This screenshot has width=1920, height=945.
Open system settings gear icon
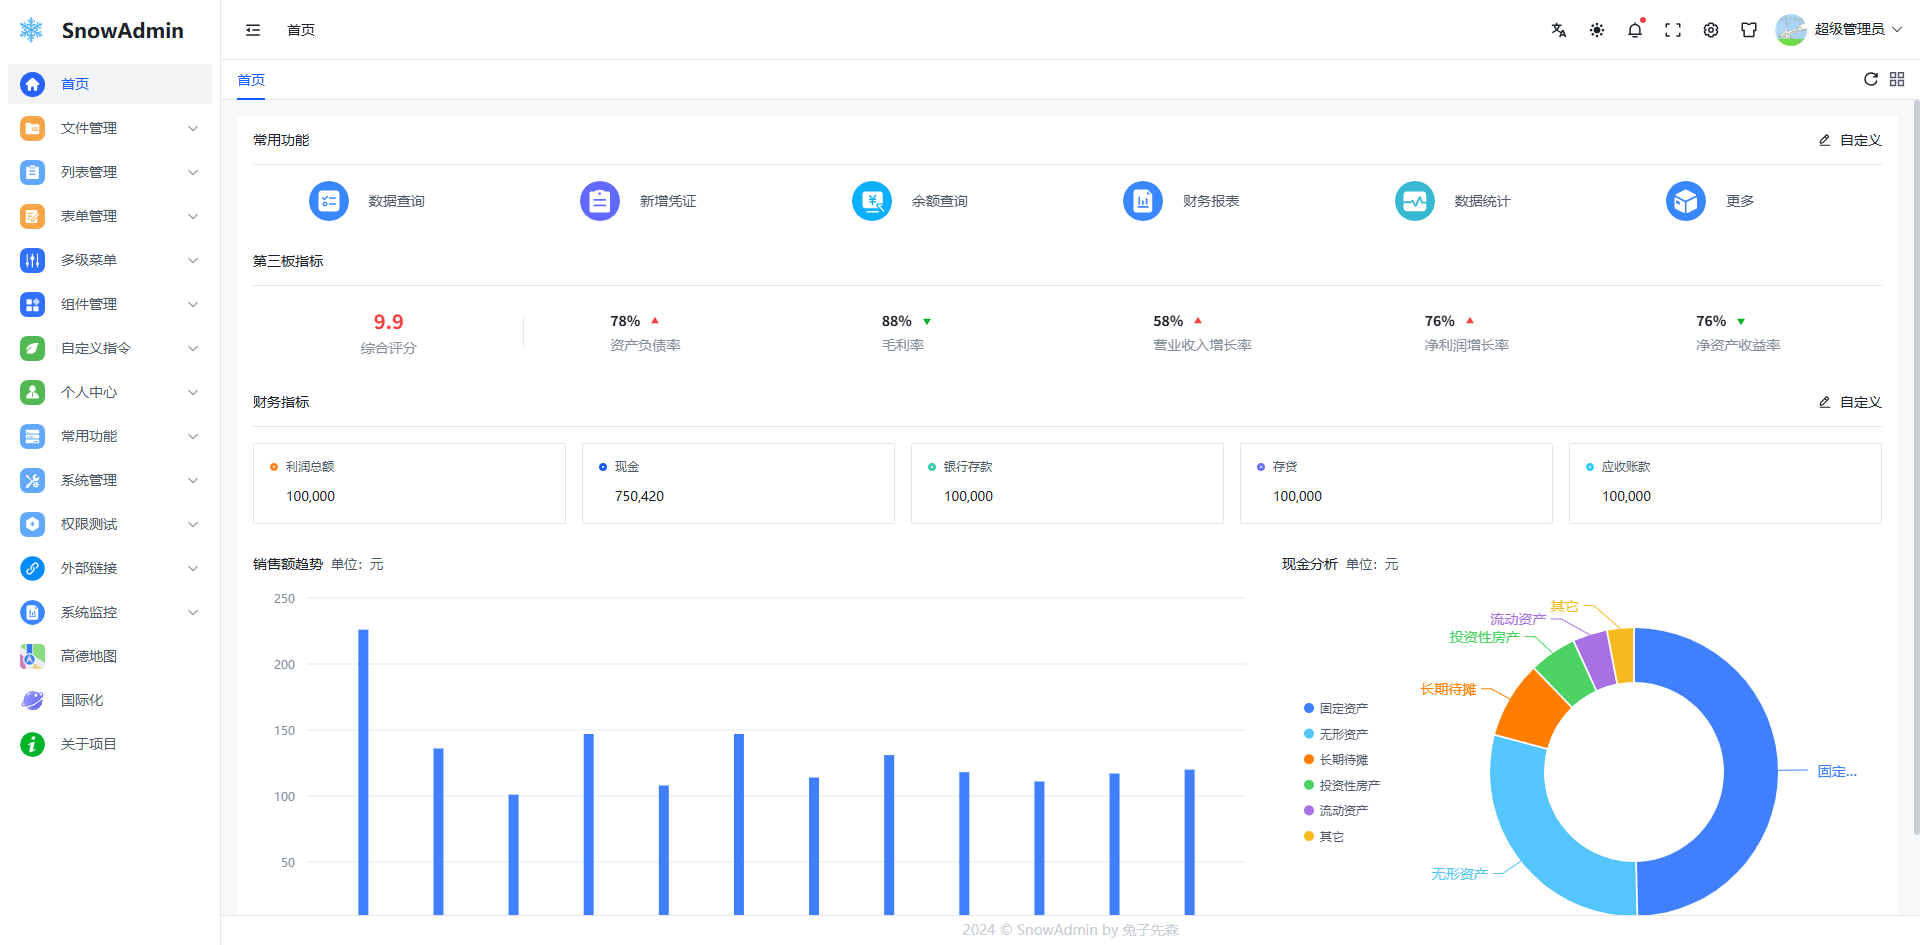(x=1711, y=30)
